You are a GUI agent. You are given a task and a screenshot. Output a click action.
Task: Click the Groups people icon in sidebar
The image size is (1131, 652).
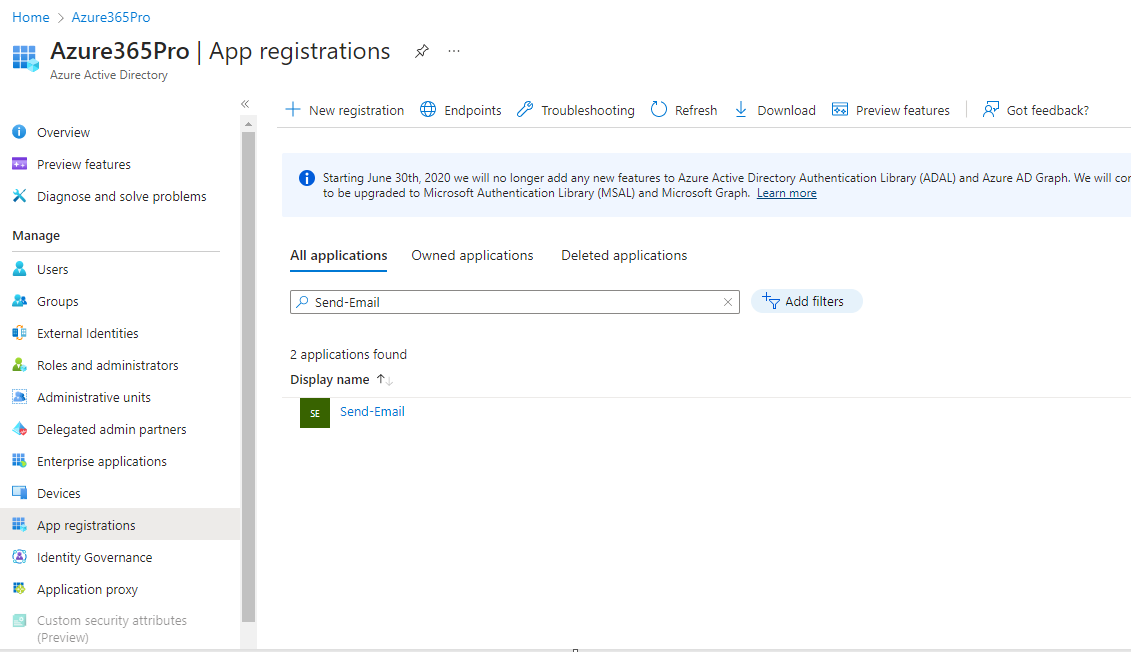[19, 301]
